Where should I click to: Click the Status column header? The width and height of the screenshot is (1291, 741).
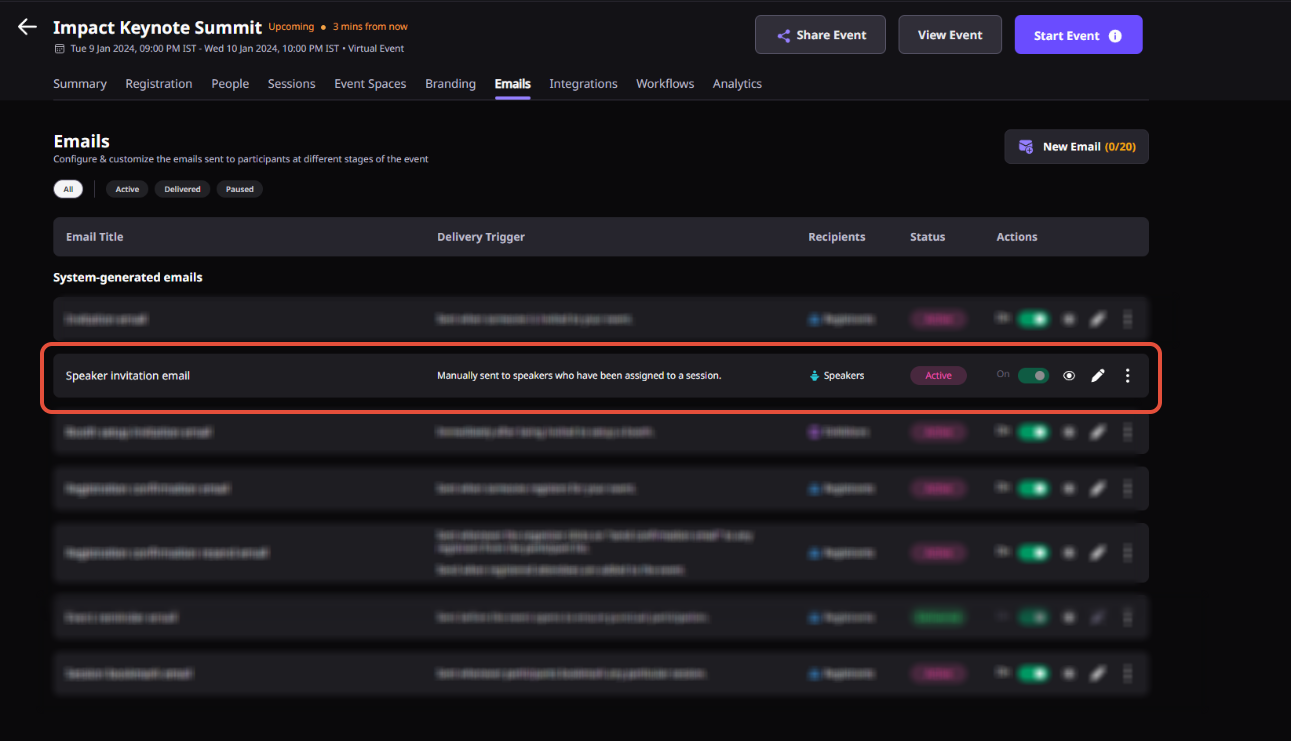pyautogui.click(x=927, y=237)
